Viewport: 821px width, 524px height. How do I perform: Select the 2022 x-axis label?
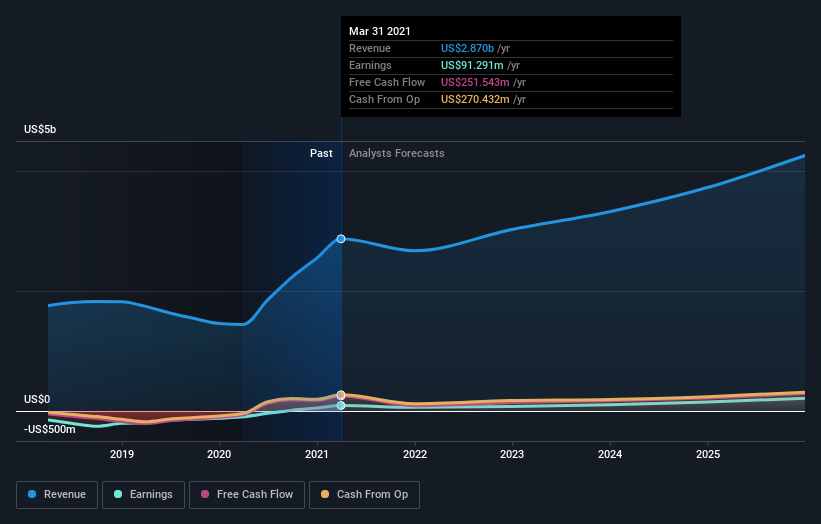click(415, 454)
